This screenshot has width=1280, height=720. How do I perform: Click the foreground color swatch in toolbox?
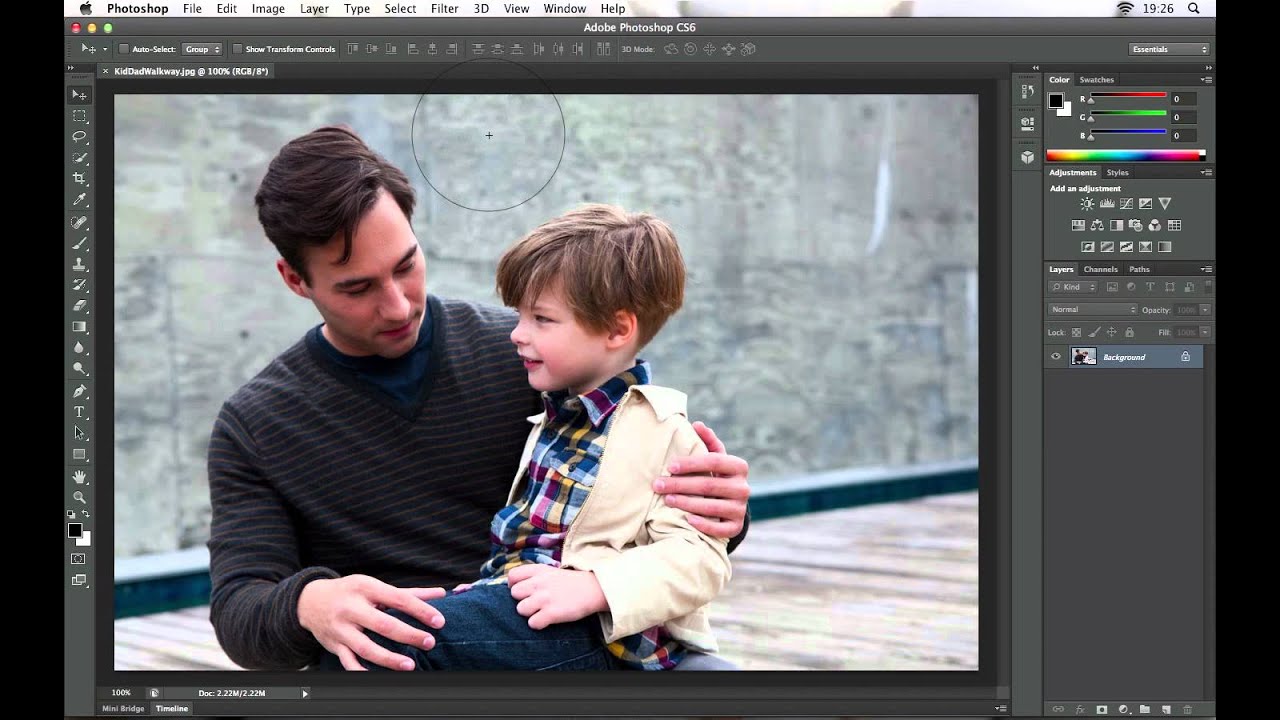(x=75, y=530)
